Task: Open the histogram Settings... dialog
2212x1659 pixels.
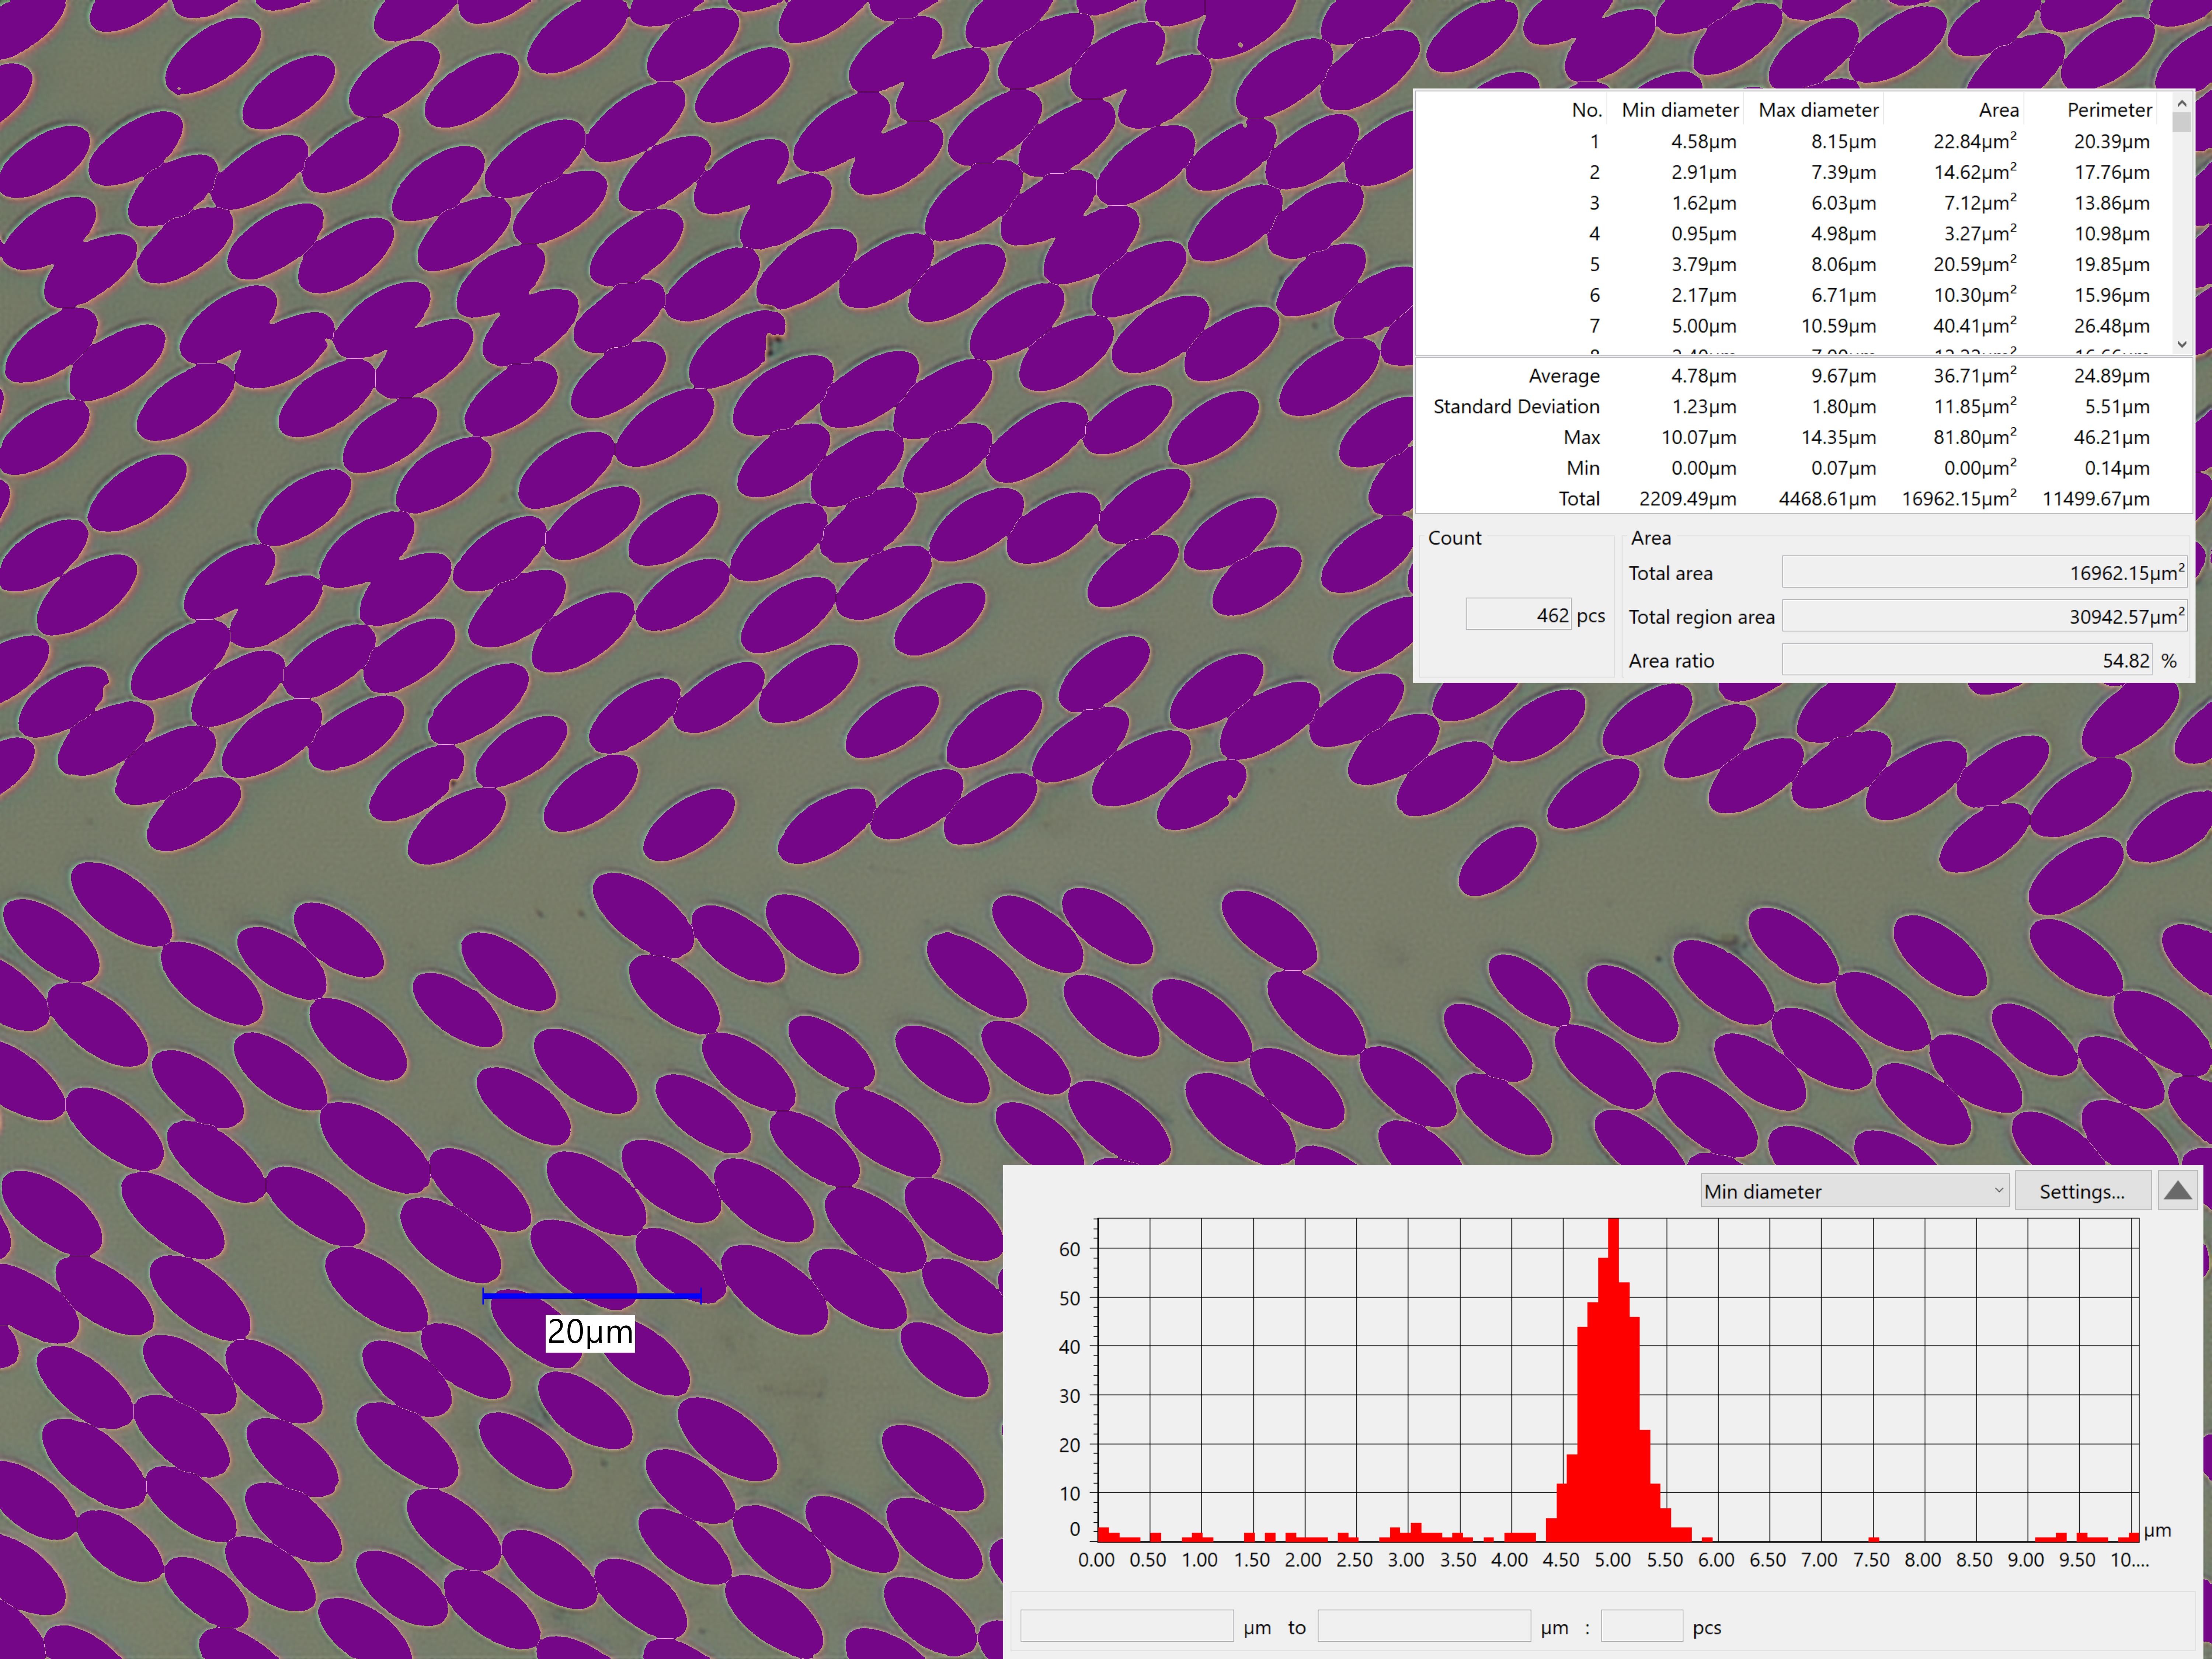Action: click(x=2082, y=1191)
